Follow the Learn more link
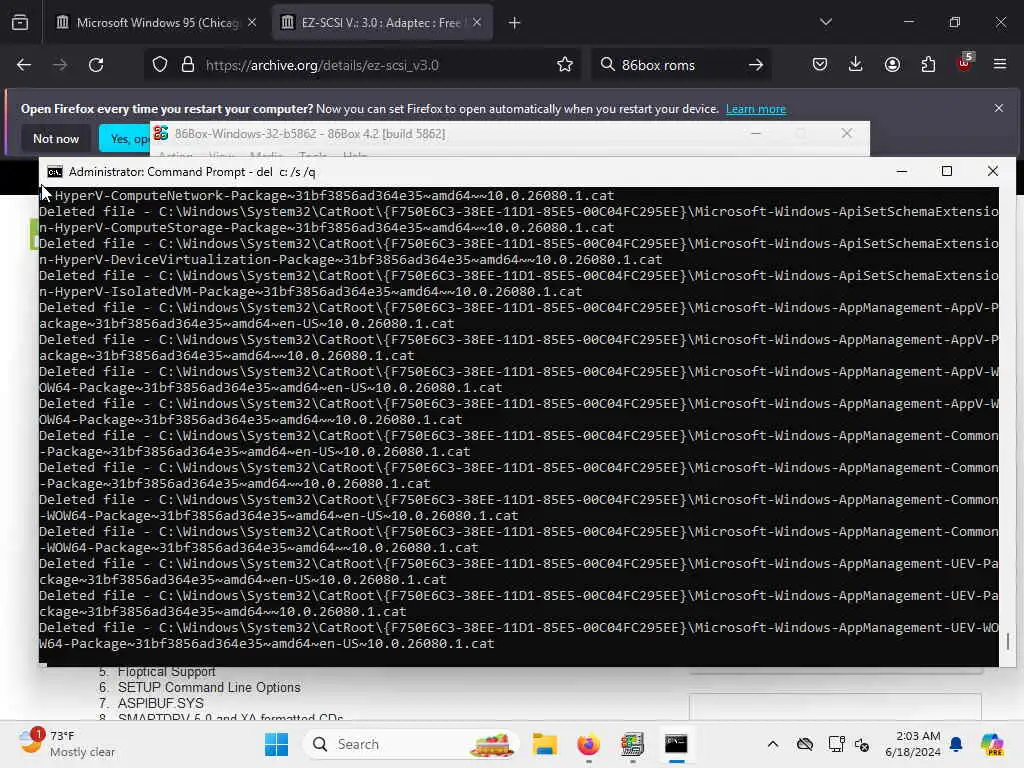1024x768 pixels. click(x=756, y=109)
